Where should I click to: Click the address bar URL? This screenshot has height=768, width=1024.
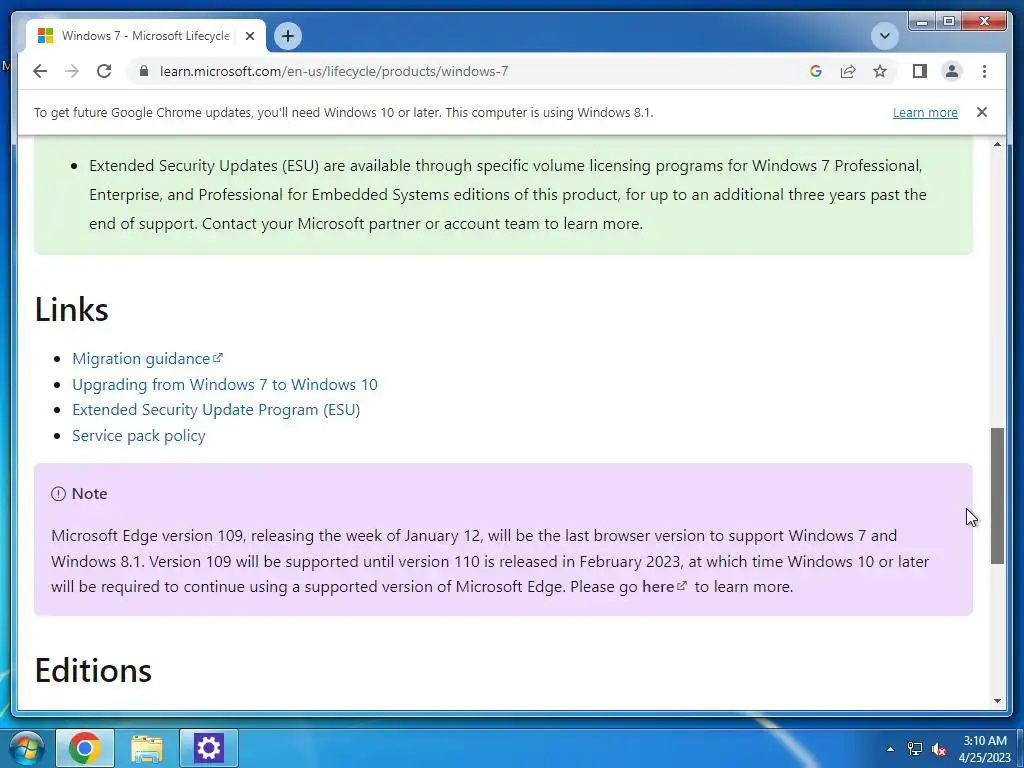(x=334, y=71)
